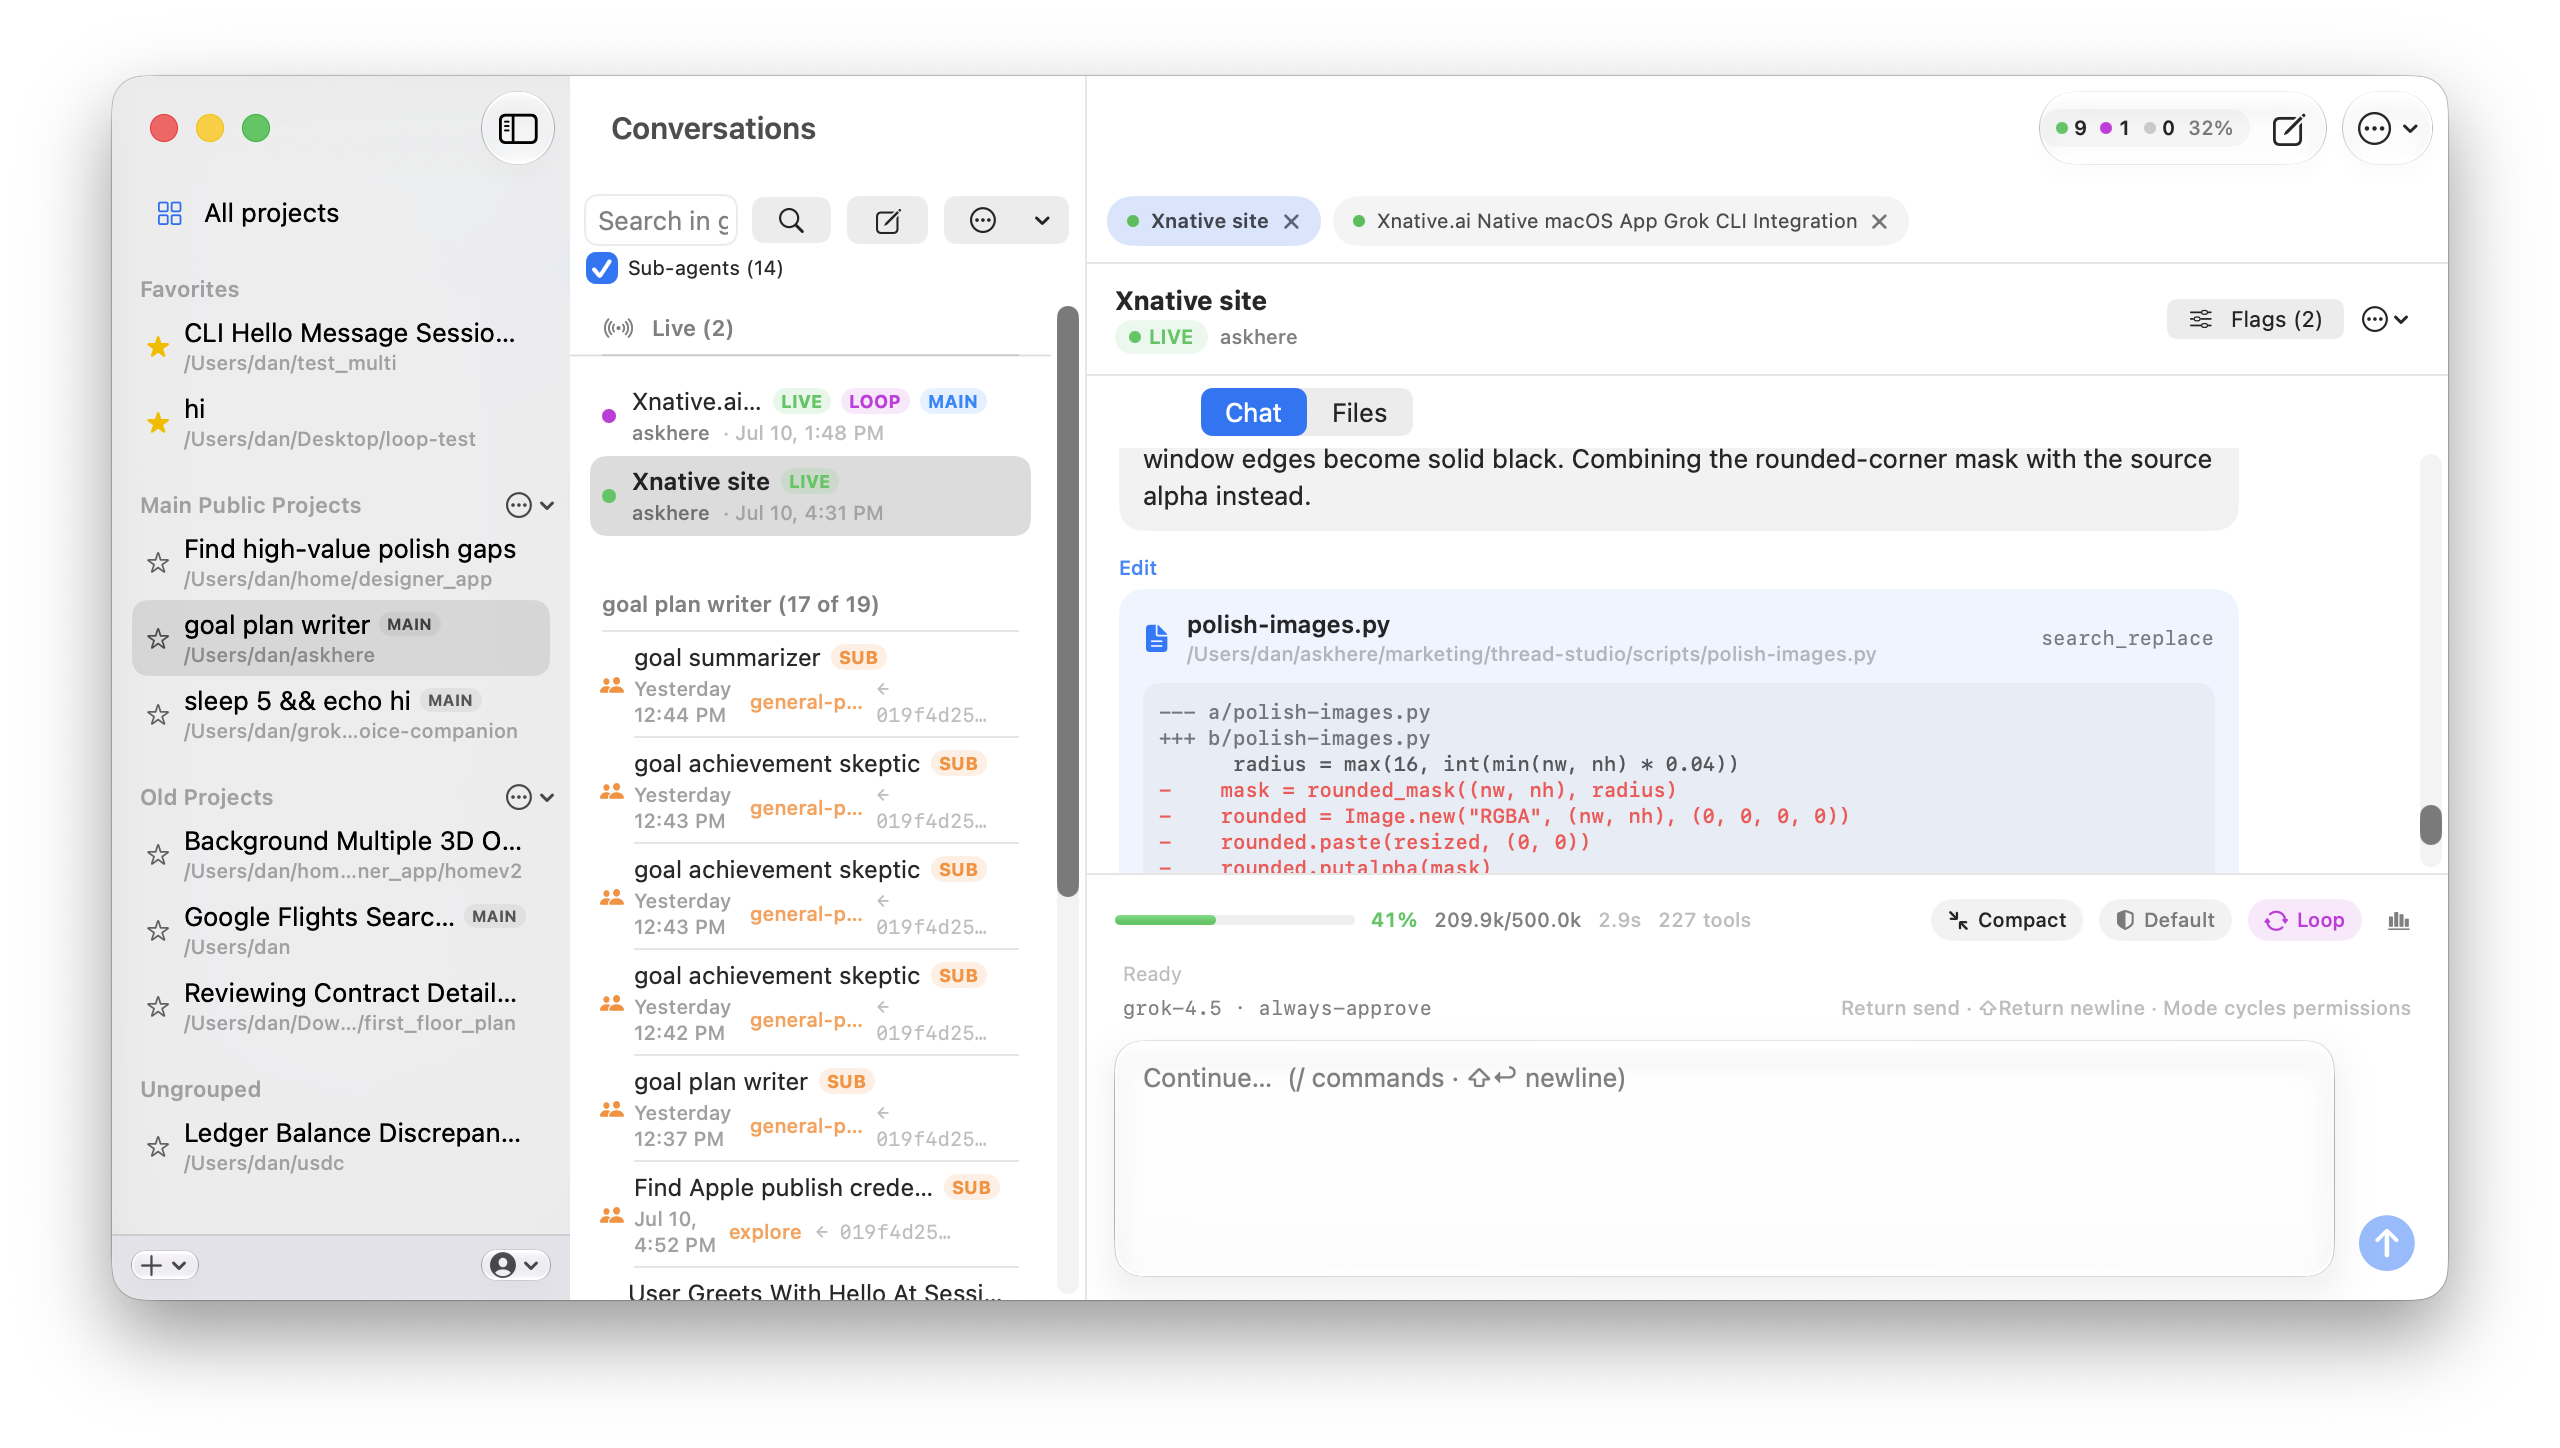This screenshot has width=2560, height=1448.
Task: Send message with the up arrow button
Action: coord(2386,1243)
